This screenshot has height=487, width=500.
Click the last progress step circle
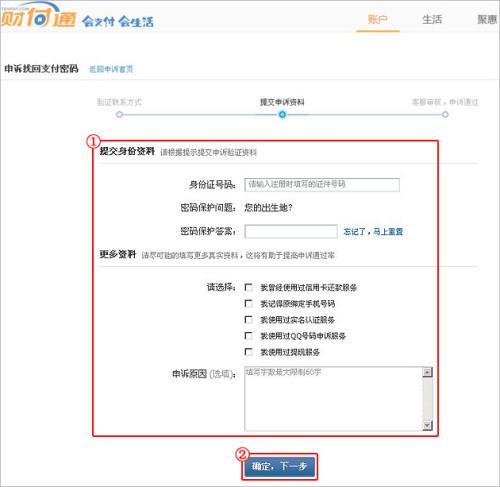click(x=445, y=115)
